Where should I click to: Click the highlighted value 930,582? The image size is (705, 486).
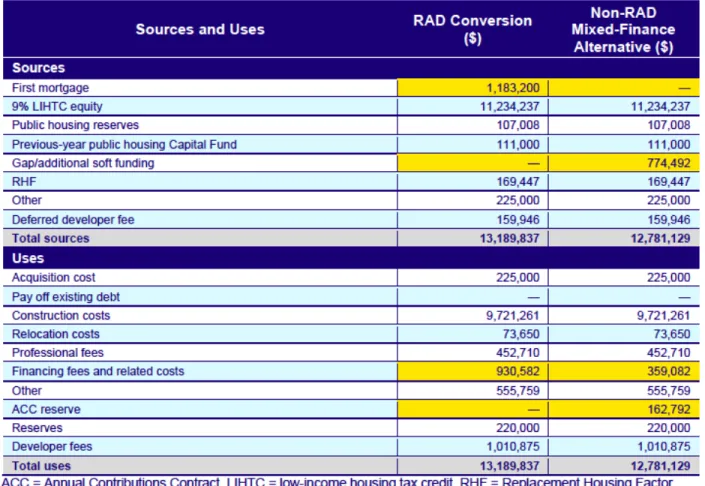pos(518,371)
